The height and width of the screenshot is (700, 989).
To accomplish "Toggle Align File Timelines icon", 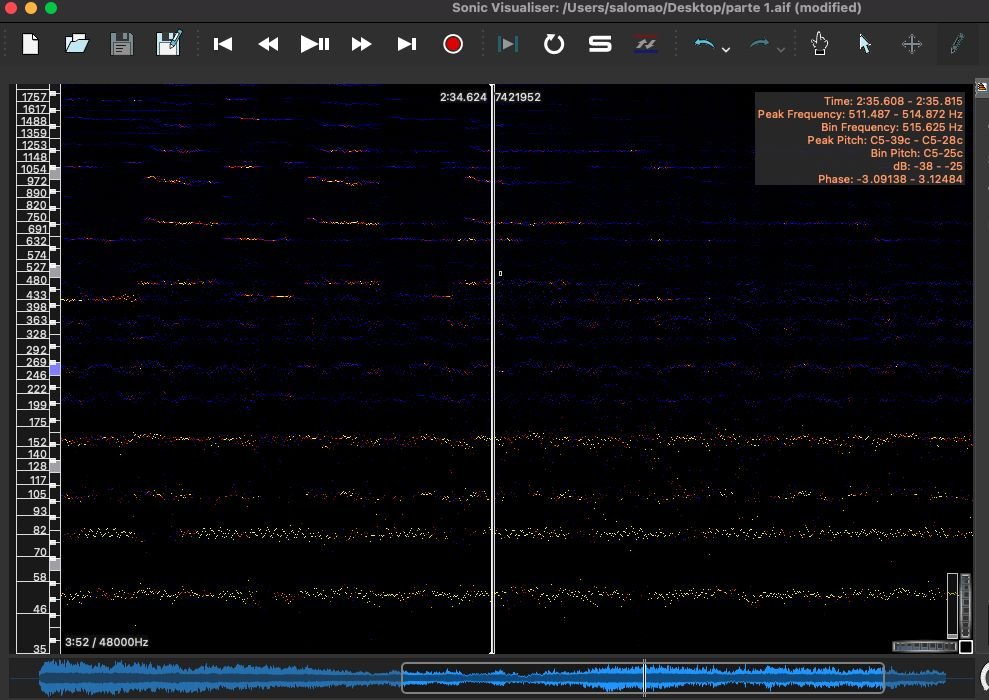I will [x=645, y=44].
